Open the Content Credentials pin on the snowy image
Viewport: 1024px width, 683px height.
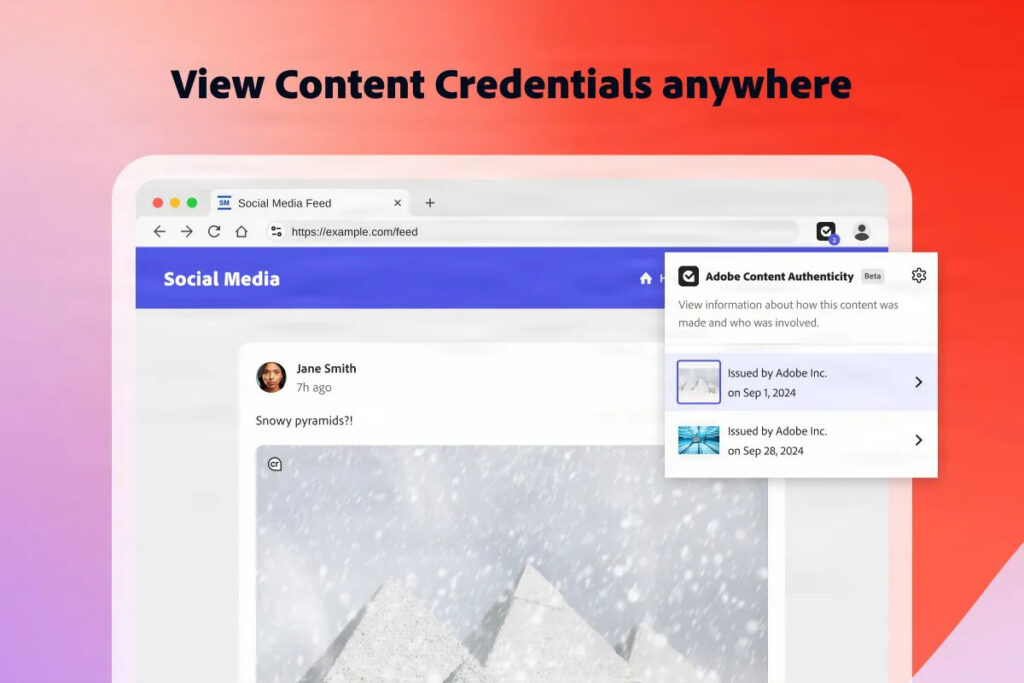tap(275, 464)
